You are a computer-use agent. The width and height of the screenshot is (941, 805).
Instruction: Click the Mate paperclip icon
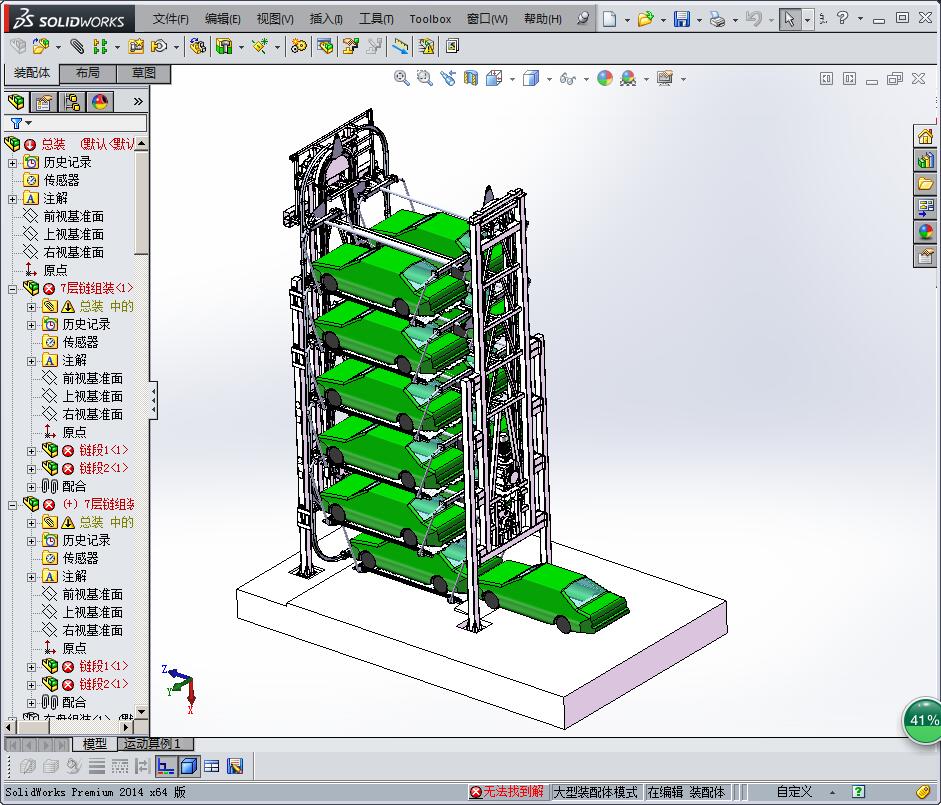point(77,46)
